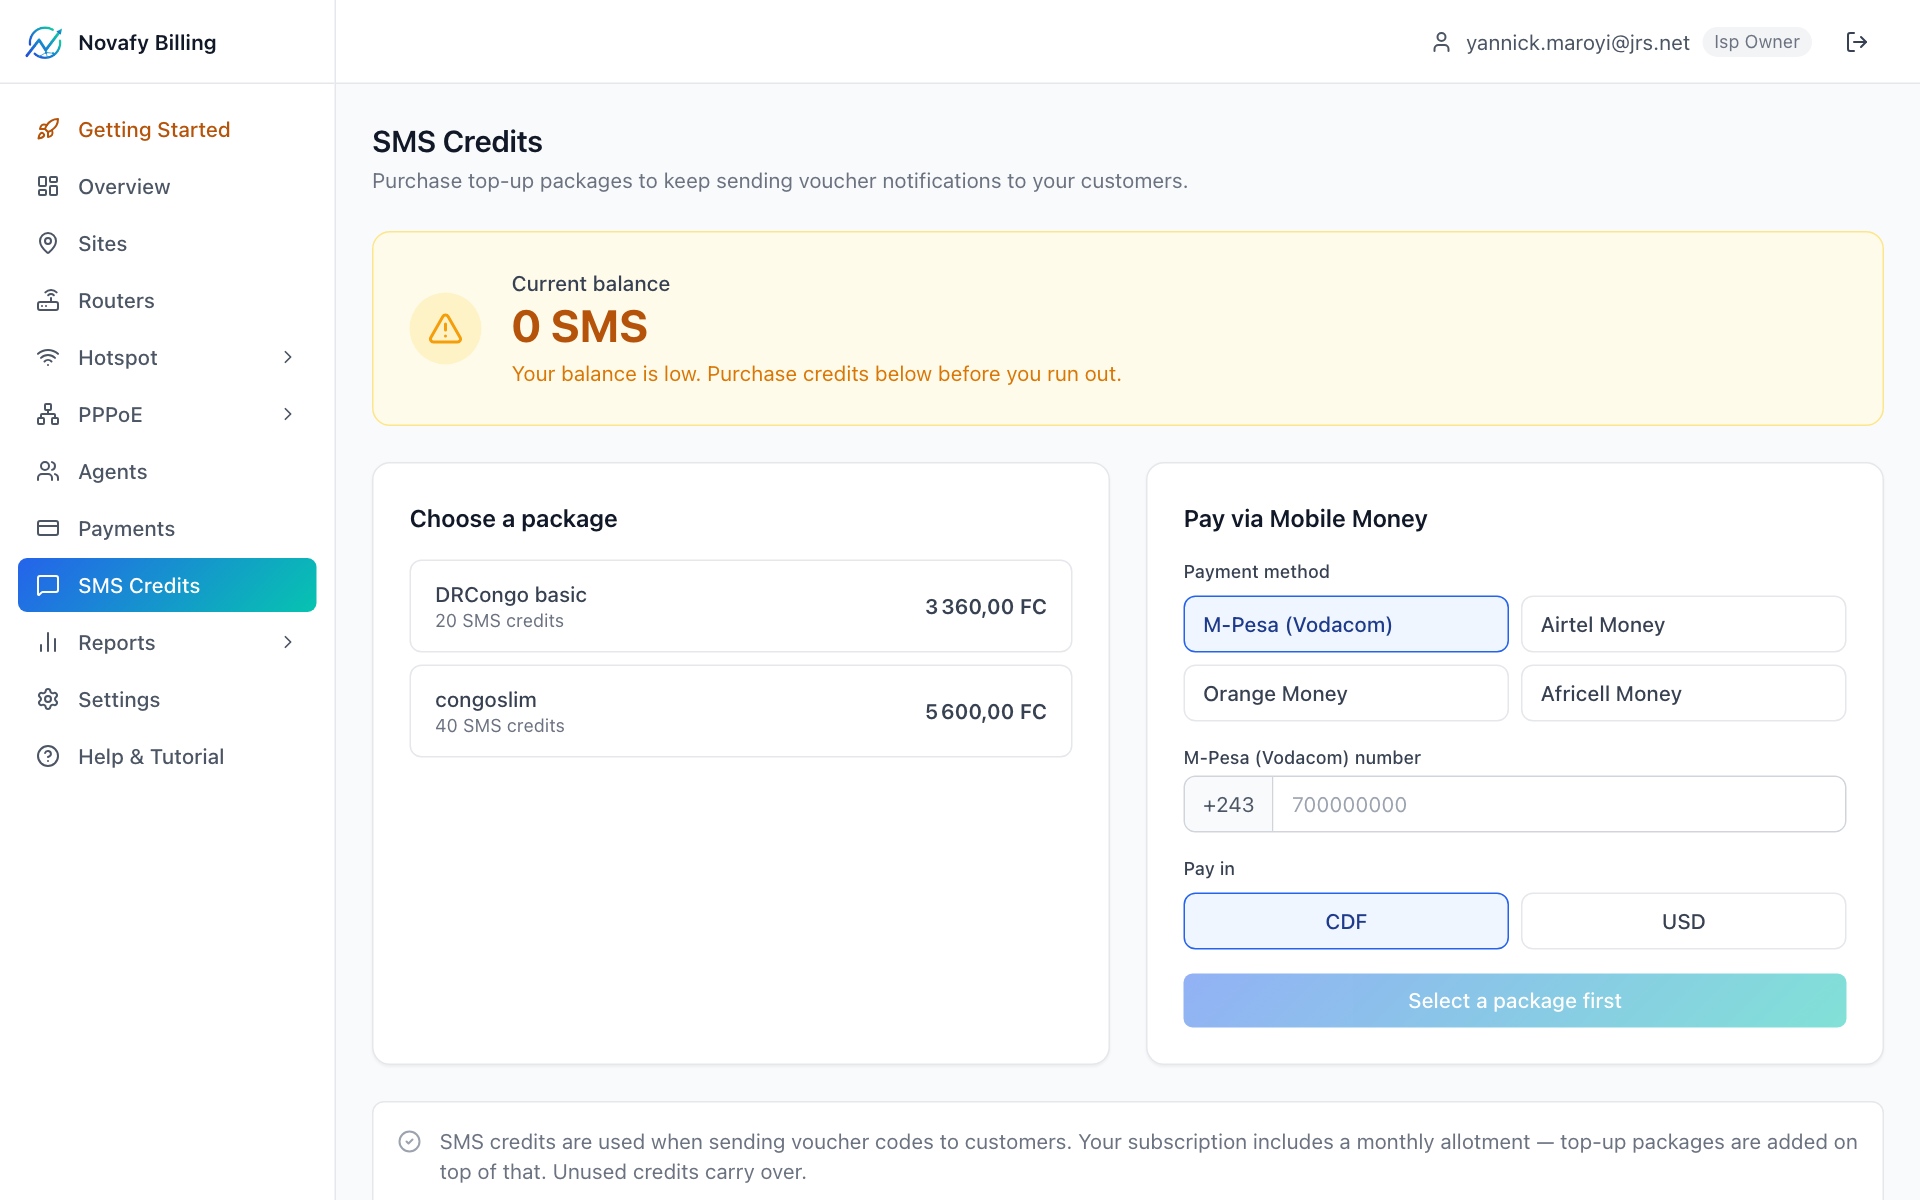
Task: Click the 5 600,00 FC price
Action: 986,712
